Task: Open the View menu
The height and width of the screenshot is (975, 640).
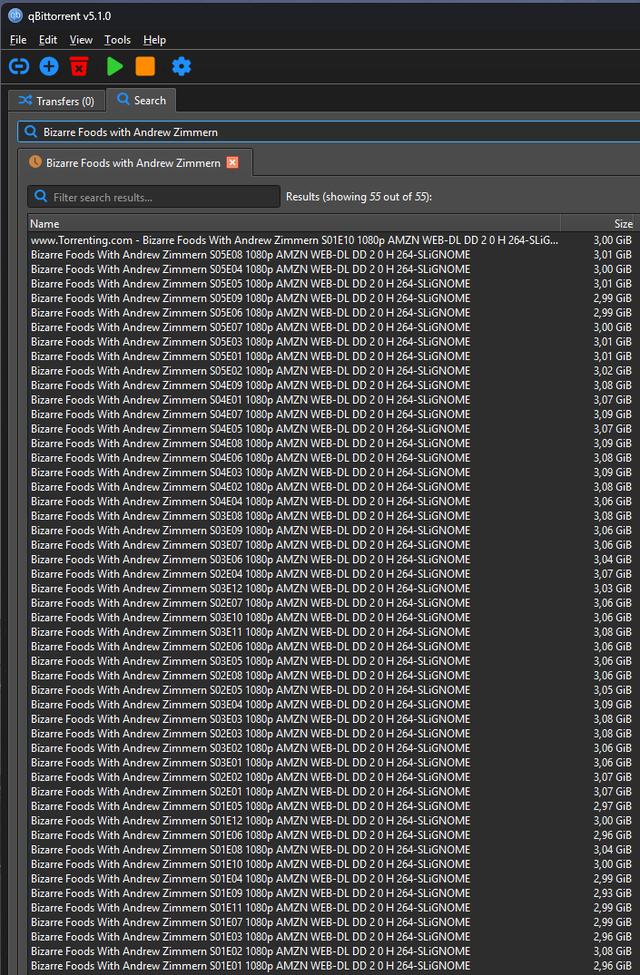Action: pyautogui.click(x=81, y=40)
